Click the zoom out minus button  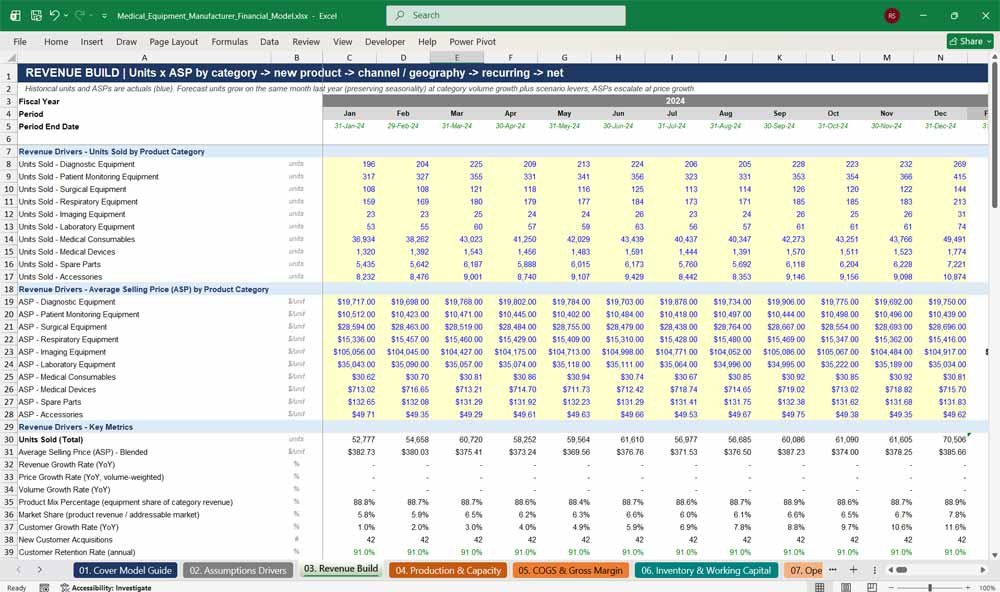coord(892,587)
